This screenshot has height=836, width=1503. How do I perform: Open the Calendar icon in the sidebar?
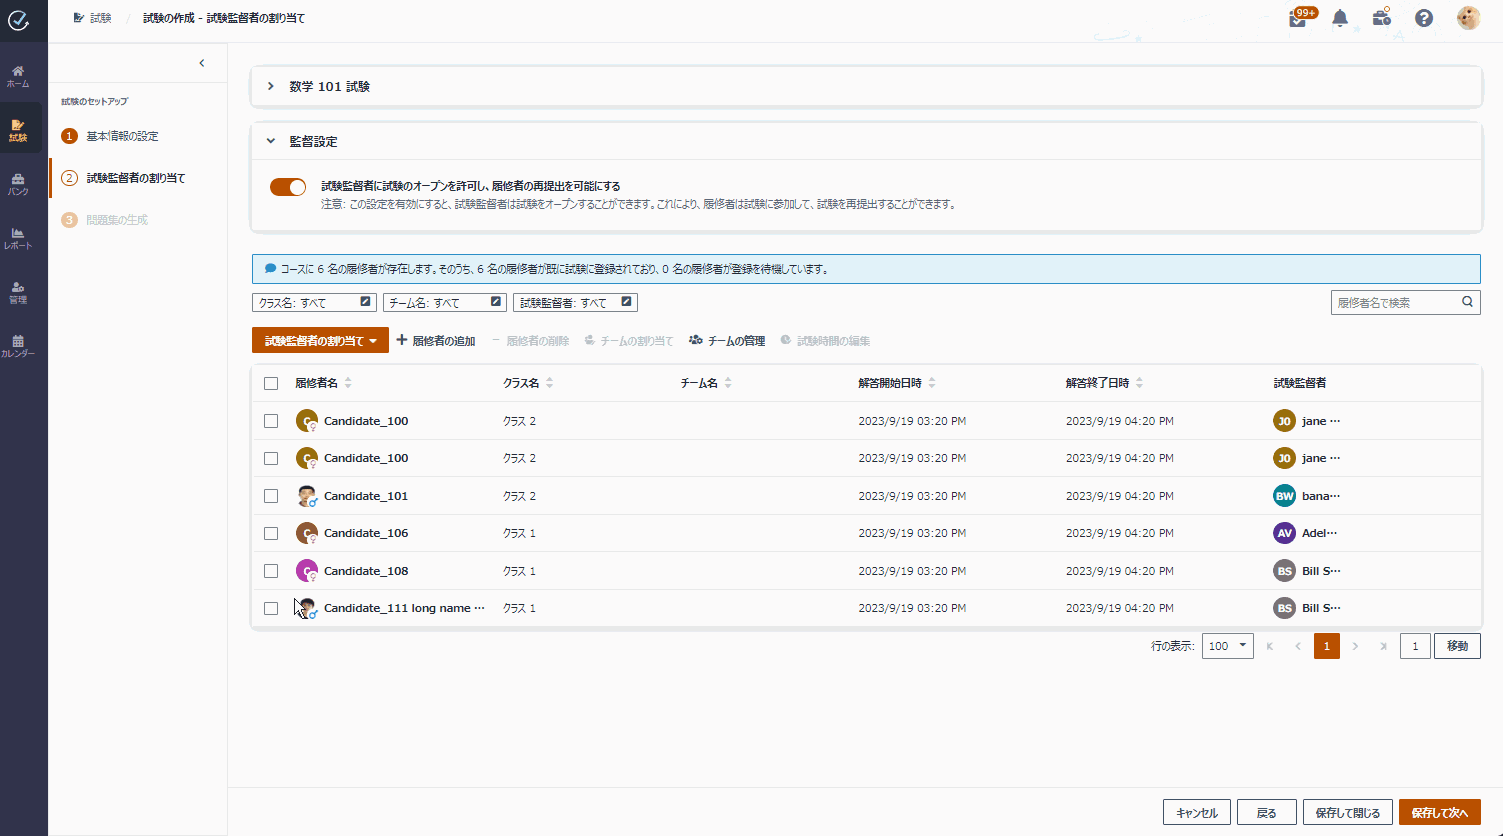(x=18, y=346)
